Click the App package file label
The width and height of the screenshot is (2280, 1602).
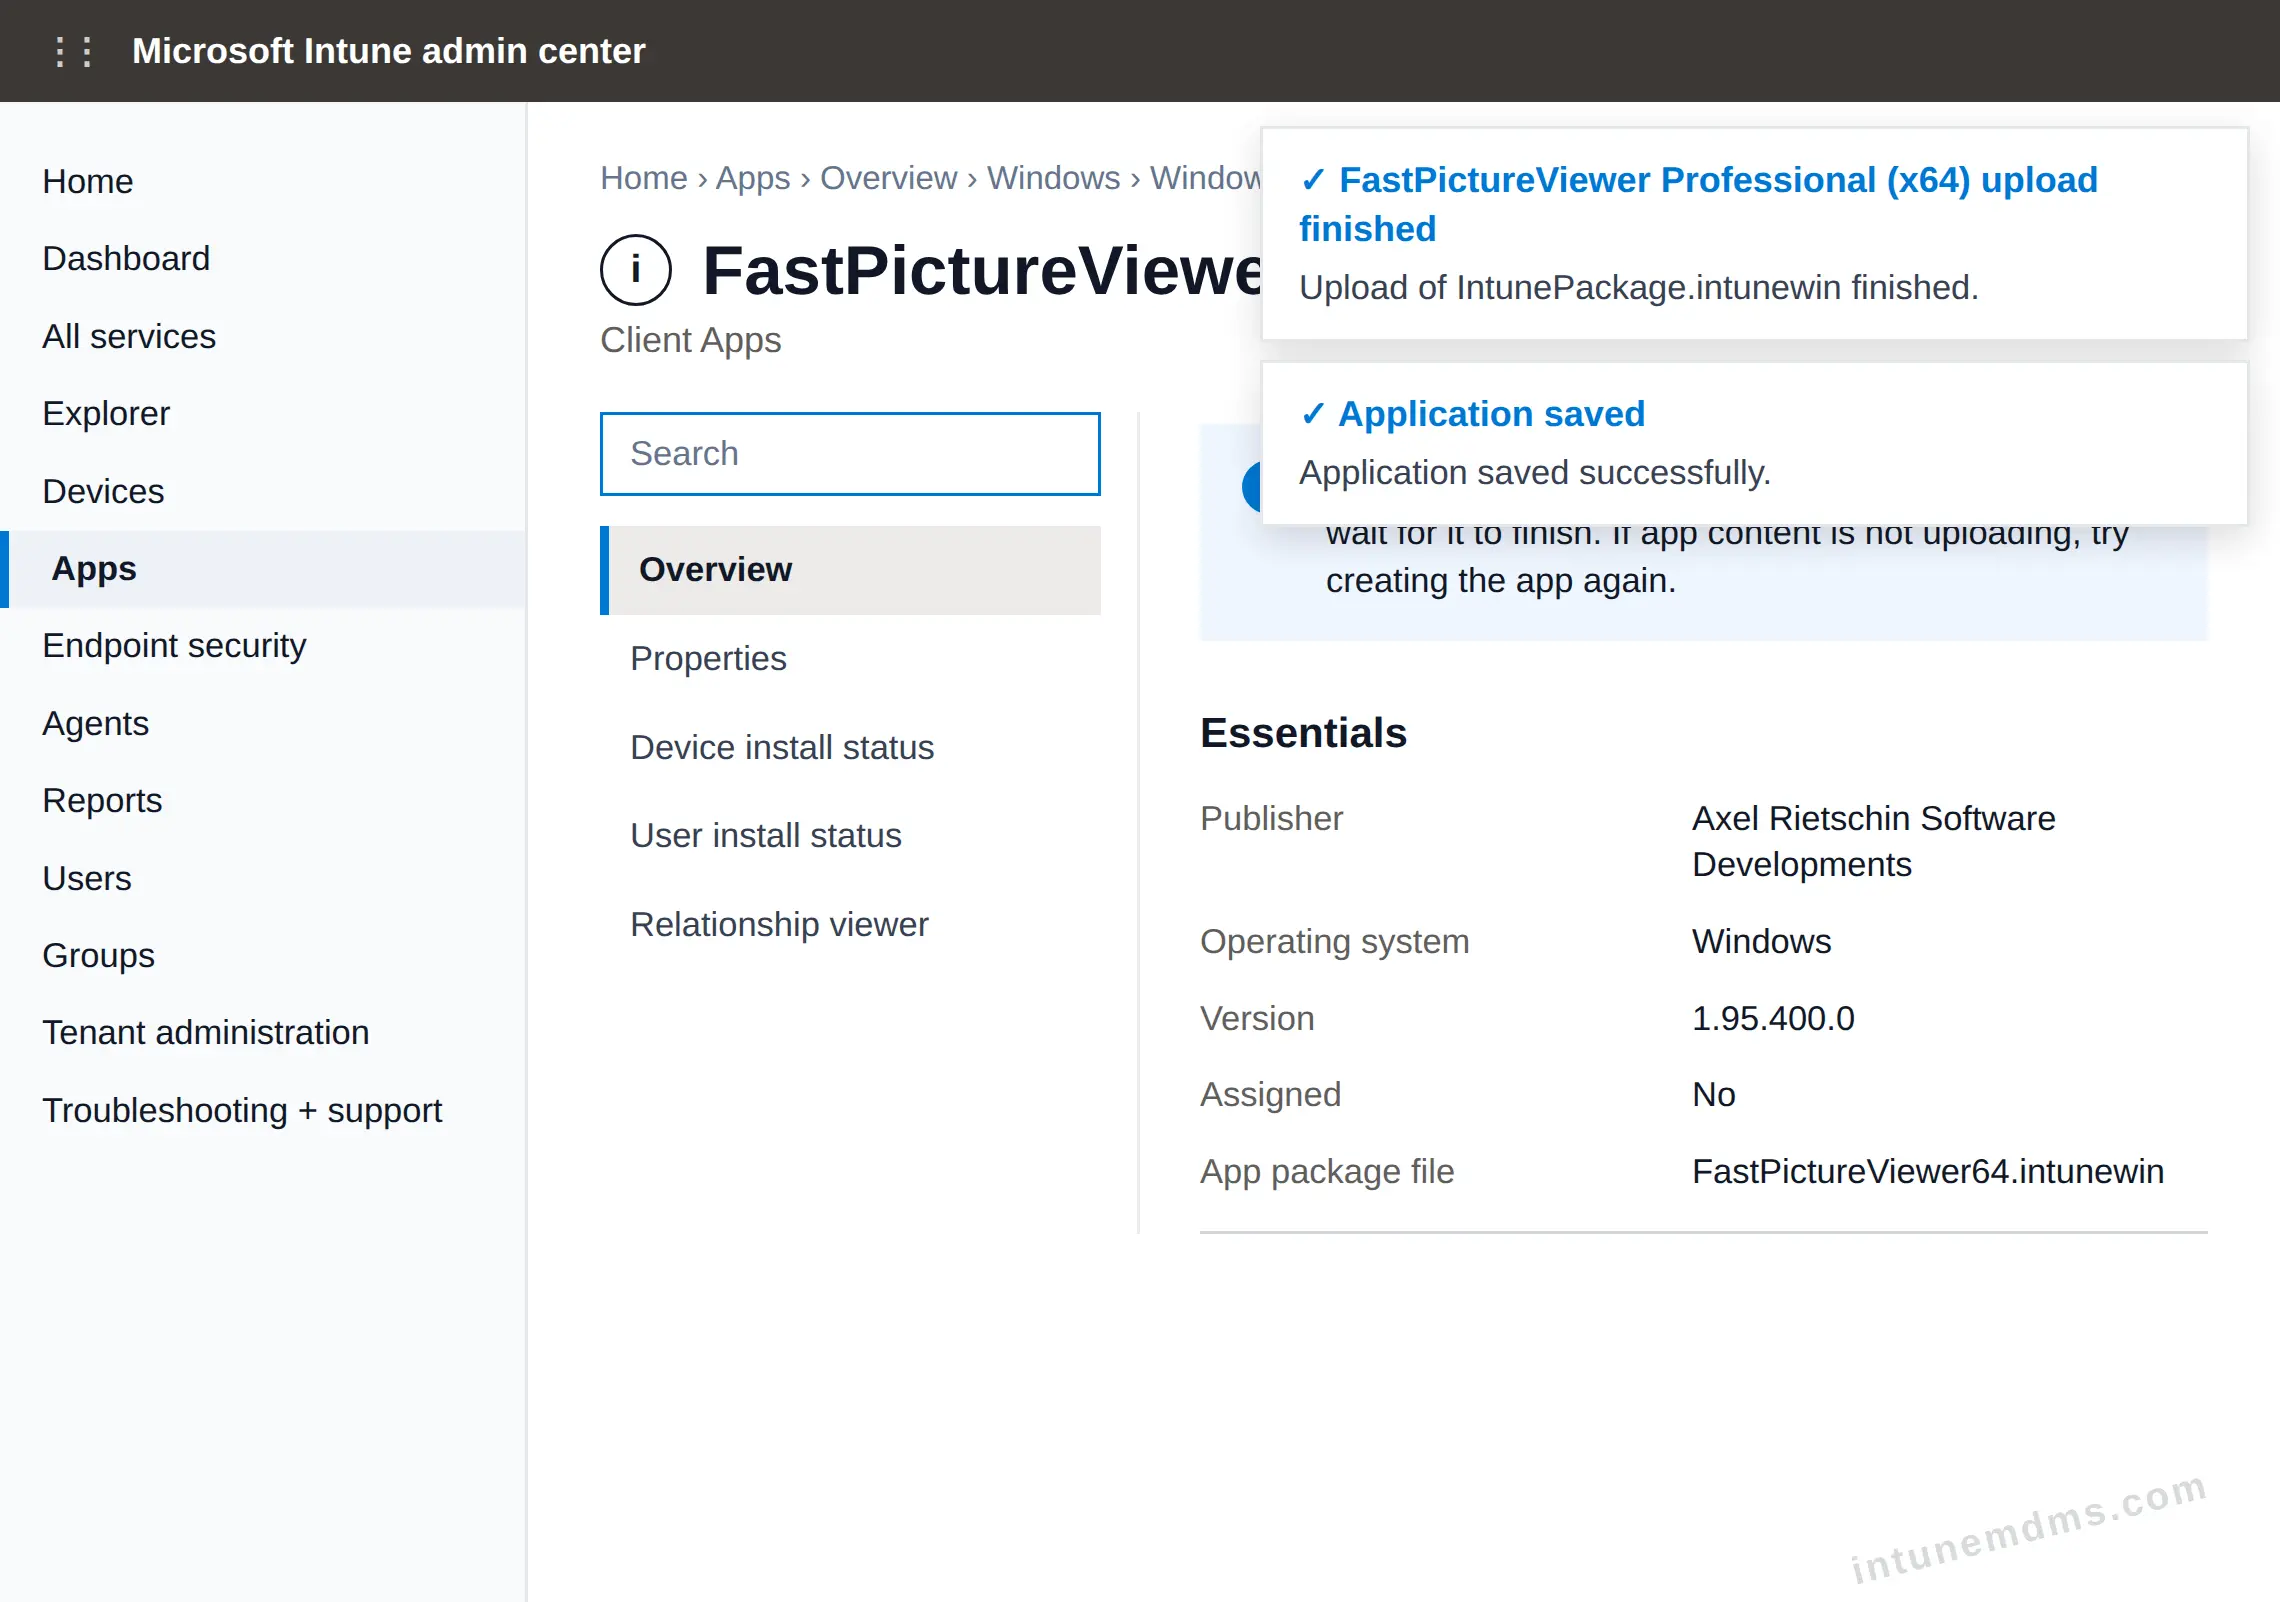1327,1171
